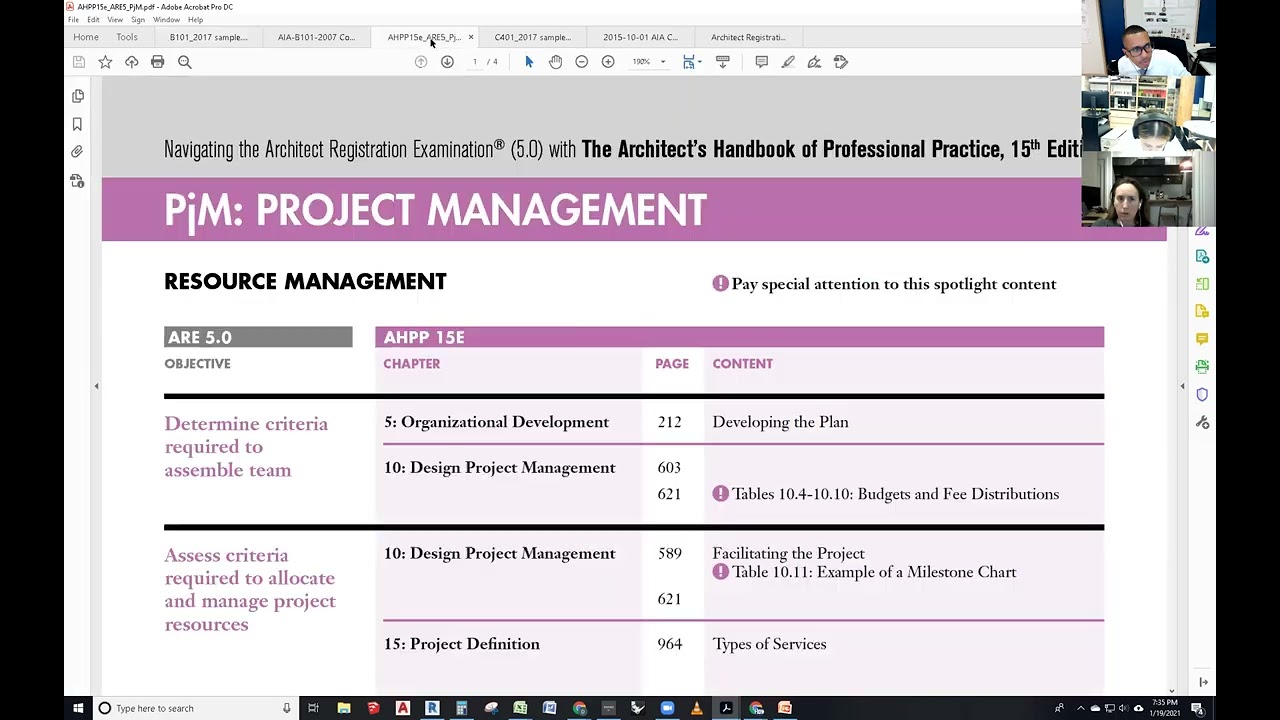
Task: Open the attachments paperclip panel
Action: [77, 152]
